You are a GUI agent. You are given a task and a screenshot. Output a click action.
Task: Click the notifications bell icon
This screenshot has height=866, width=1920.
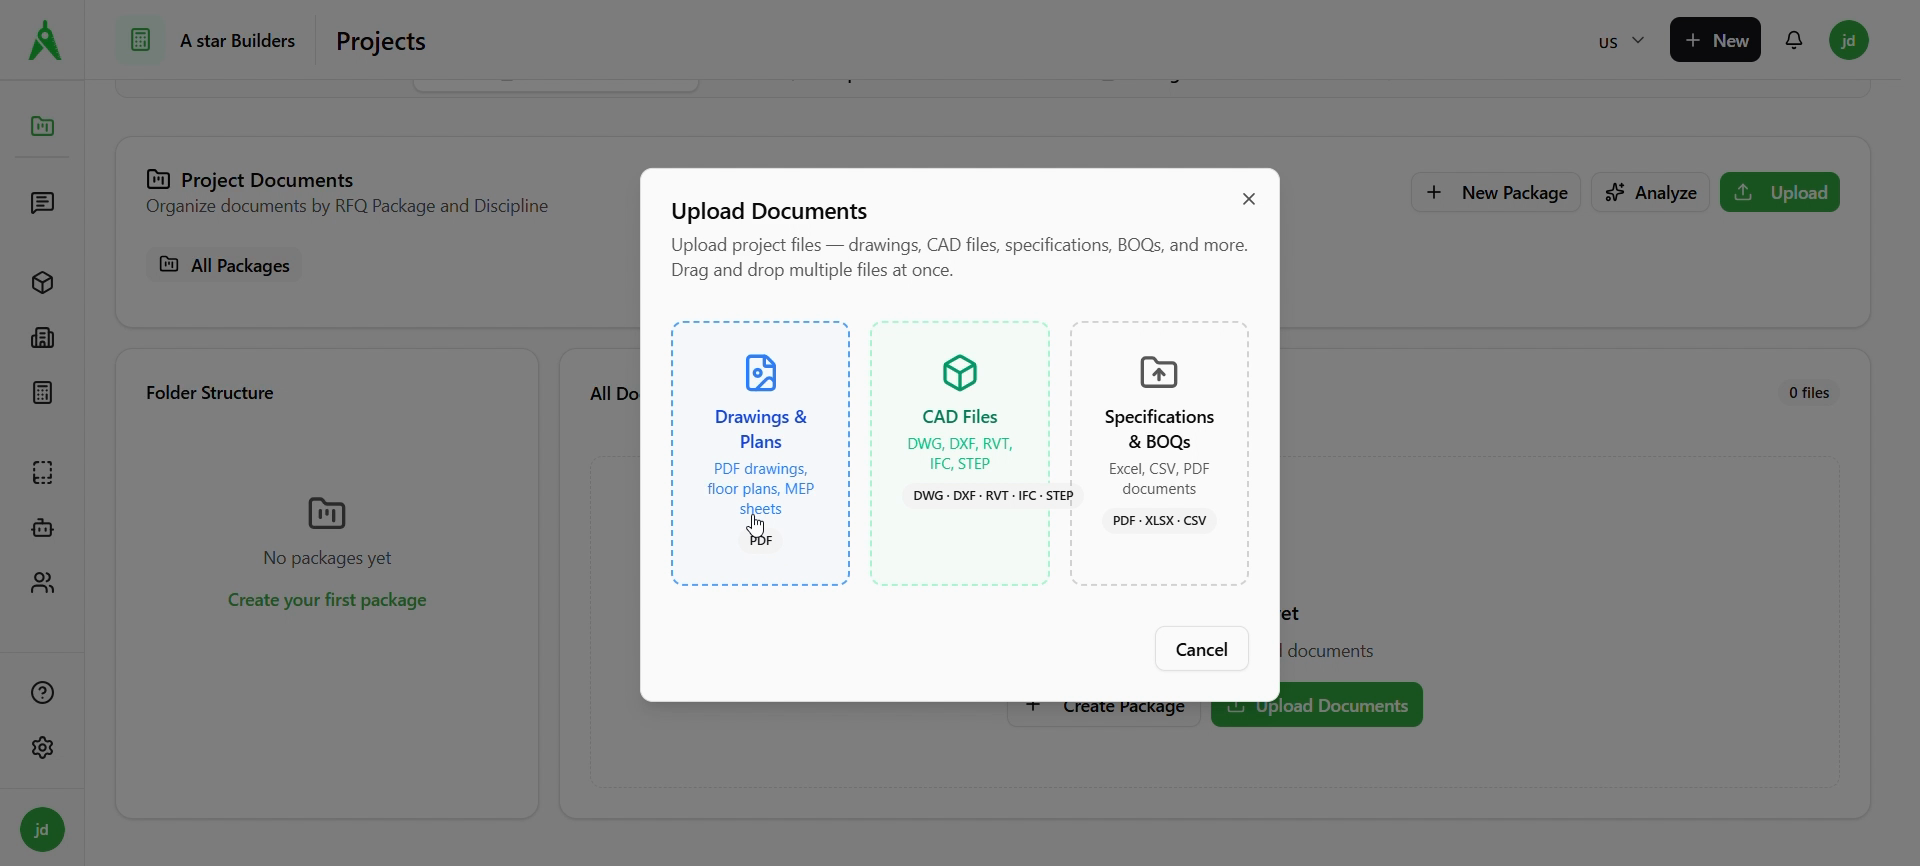pyautogui.click(x=1794, y=41)
